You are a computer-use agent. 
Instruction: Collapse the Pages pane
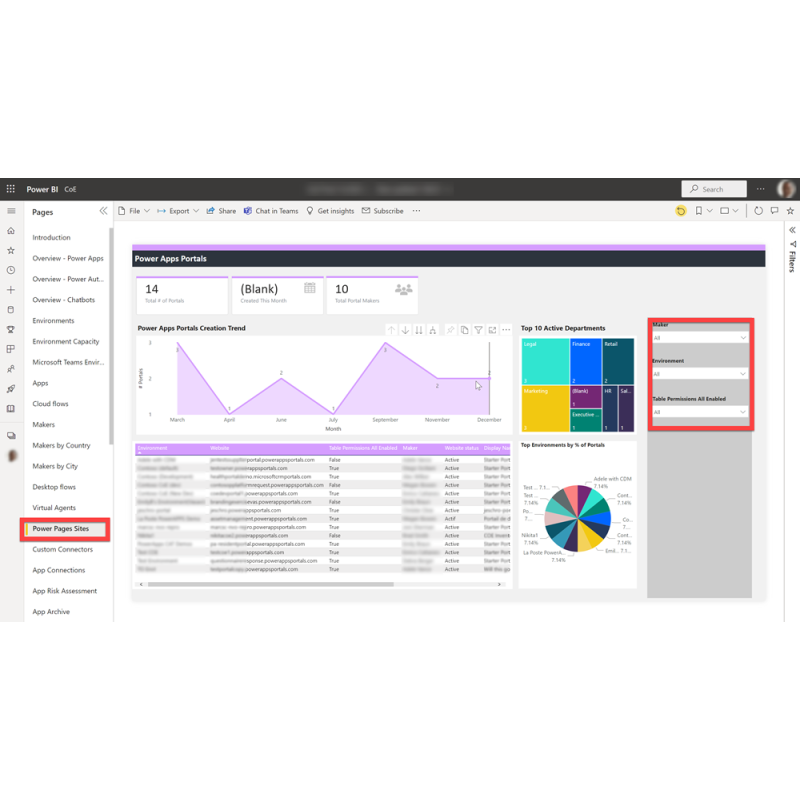[104, 211]
